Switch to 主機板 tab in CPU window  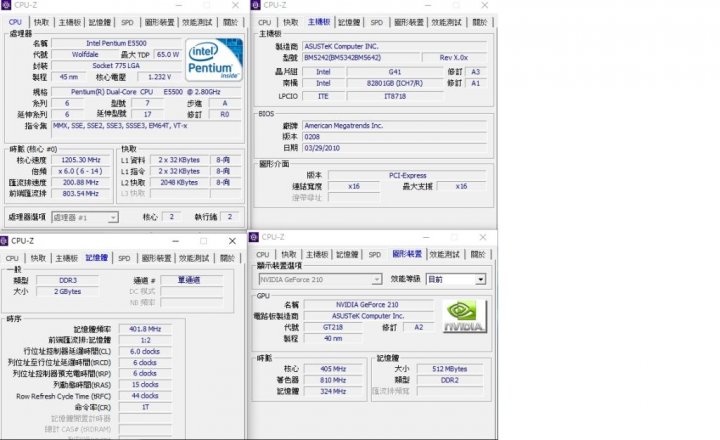(70, 22)
